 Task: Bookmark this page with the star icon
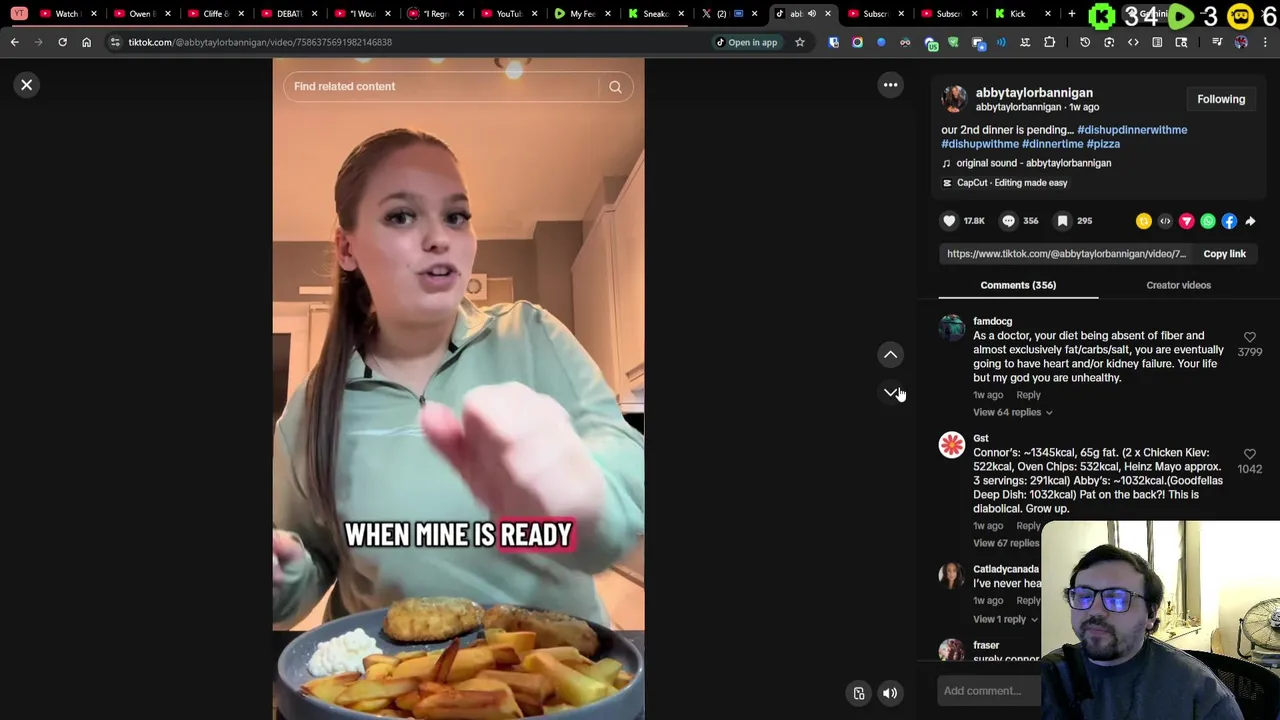[x=799, y=42]
